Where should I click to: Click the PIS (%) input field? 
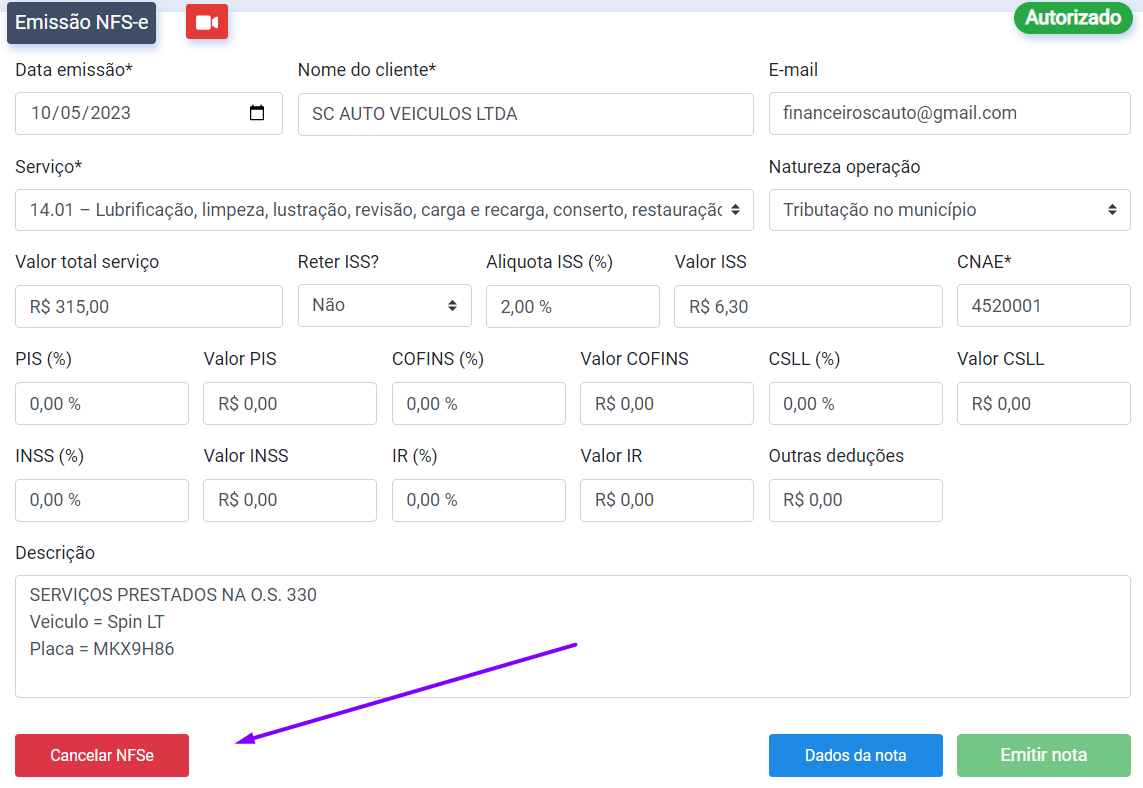(102, 404)
